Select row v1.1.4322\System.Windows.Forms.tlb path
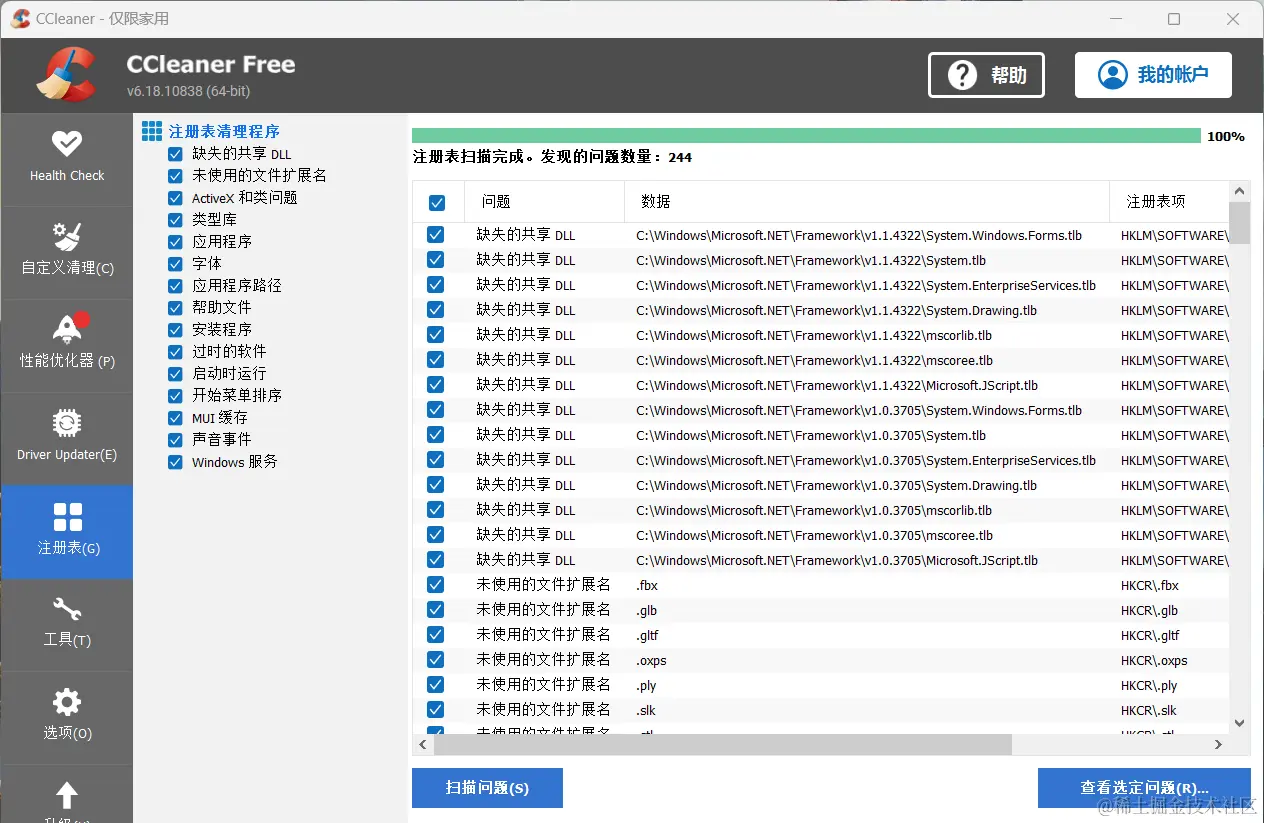Screen dimensions: 1264x823 click(x=859, y=236)
